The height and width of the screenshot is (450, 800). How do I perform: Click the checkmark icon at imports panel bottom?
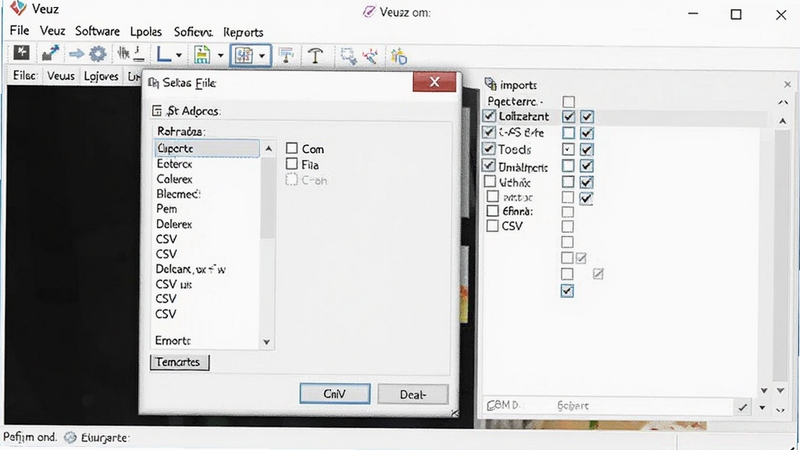pos(742,407)
